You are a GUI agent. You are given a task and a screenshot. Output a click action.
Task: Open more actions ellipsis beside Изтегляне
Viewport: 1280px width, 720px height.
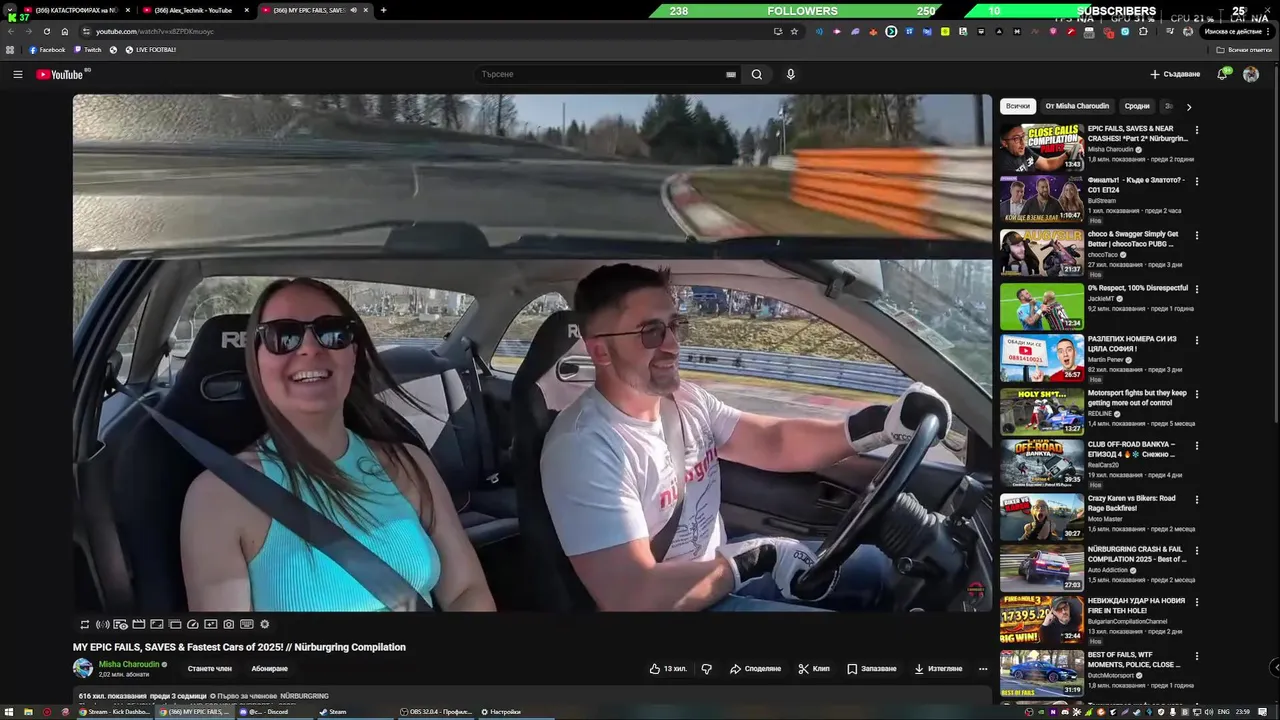tap(983, 668)
